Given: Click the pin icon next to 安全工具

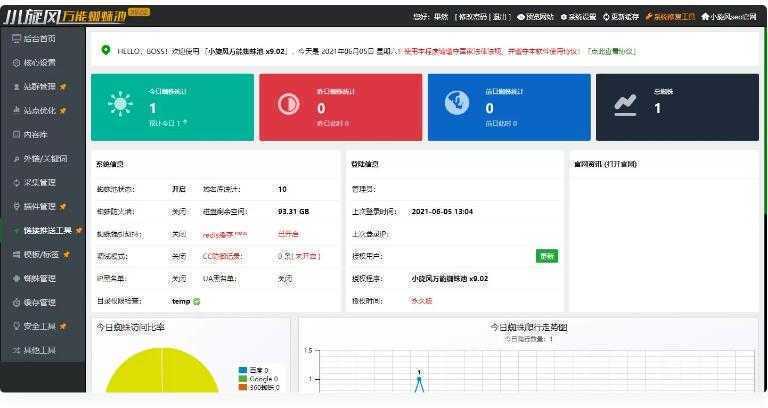Looking at the screenshot, I should tap(63, 326).
